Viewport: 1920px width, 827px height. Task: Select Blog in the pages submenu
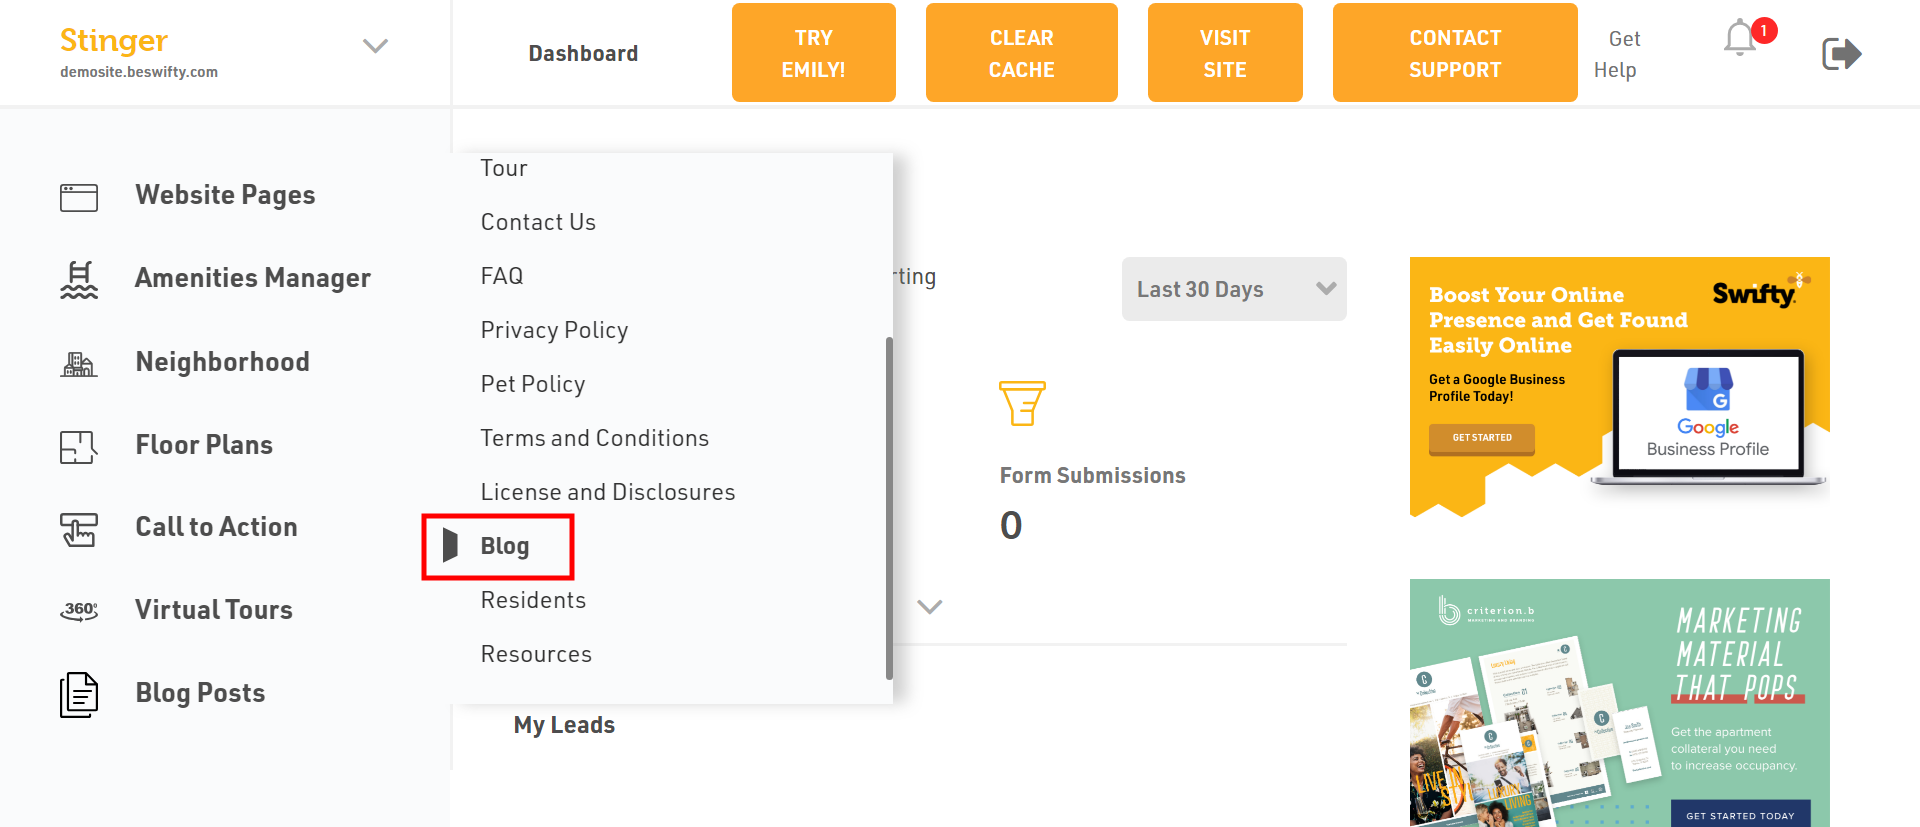[505, 546]
